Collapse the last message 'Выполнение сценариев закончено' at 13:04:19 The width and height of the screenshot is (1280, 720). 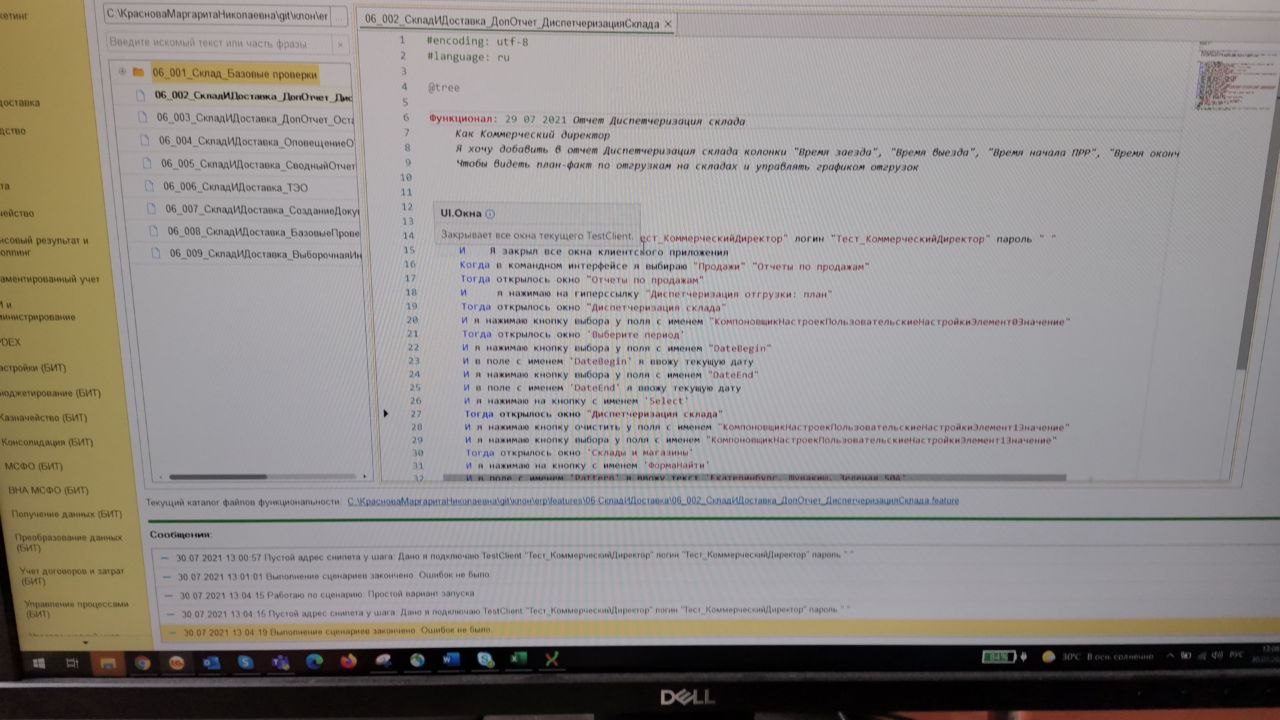172,631
